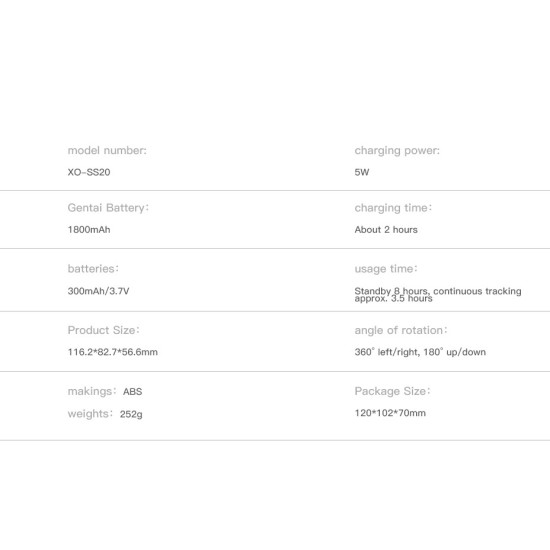The image size is (550, 550).
Task: Select the 300mAh/3.7V value
Action: 98,291
